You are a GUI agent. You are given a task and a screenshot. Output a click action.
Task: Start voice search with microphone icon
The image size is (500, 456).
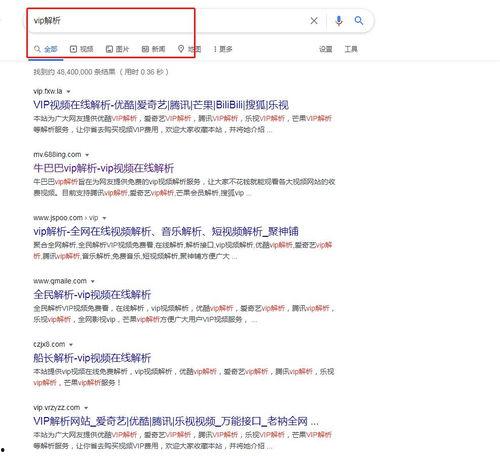339,21
